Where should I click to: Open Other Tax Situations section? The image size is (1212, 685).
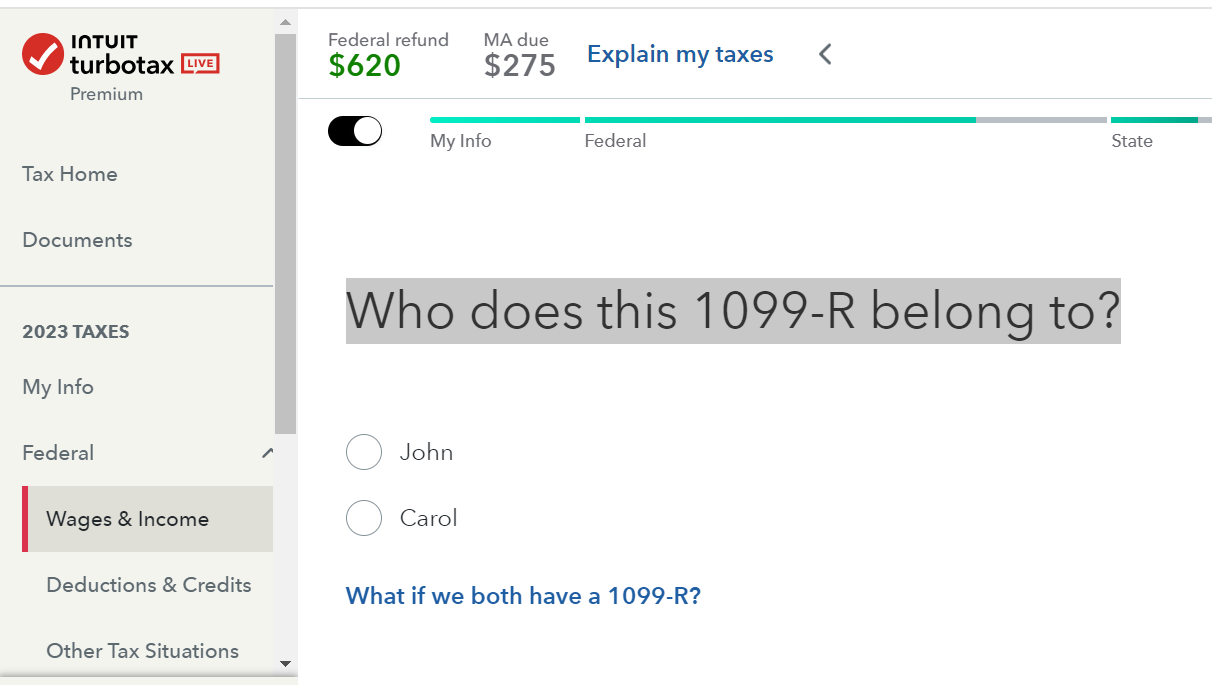click(x=143, y=651)
